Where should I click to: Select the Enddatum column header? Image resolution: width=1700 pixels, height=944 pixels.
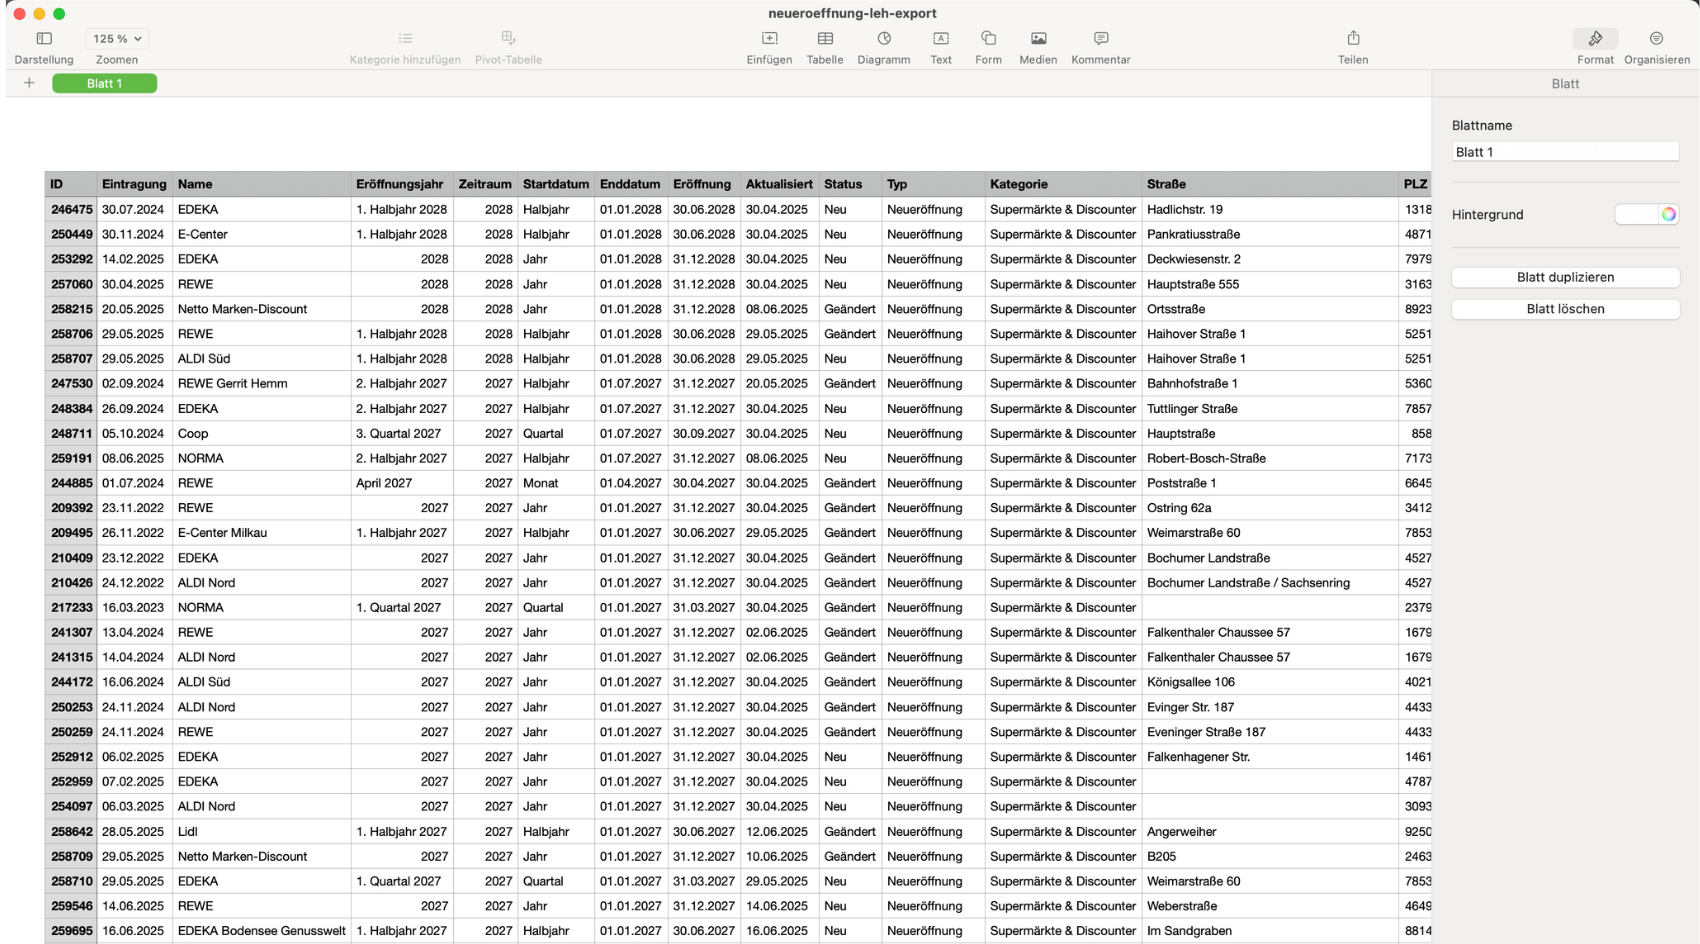coord(631,184)
